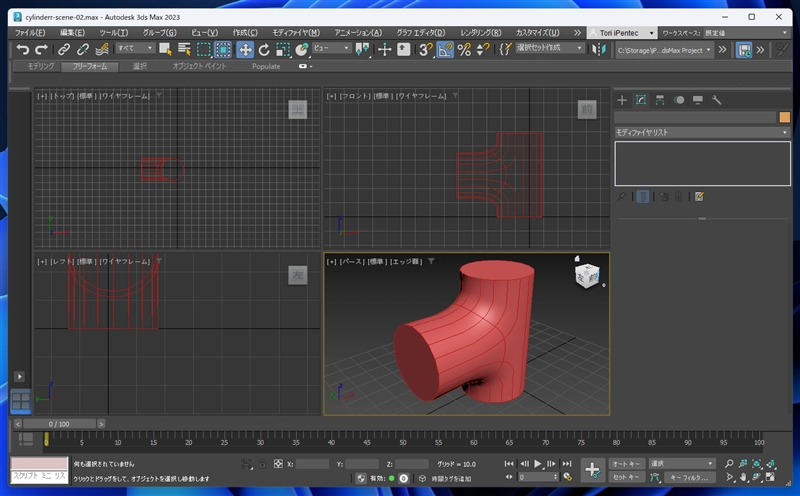Toggle the Percent Snap button
This screenshot has width=800, height=496.
click(464, 49)
